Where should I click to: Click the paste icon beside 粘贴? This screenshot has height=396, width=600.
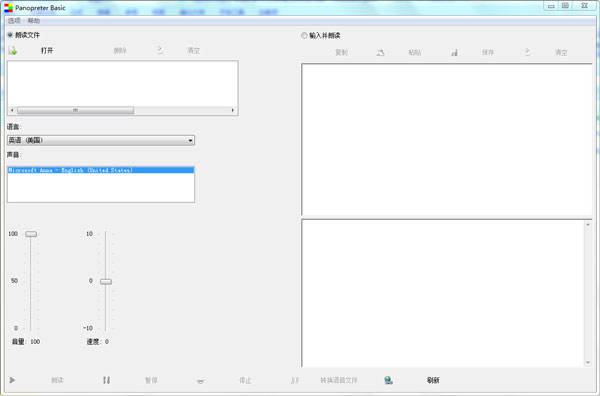coord(380,52)
